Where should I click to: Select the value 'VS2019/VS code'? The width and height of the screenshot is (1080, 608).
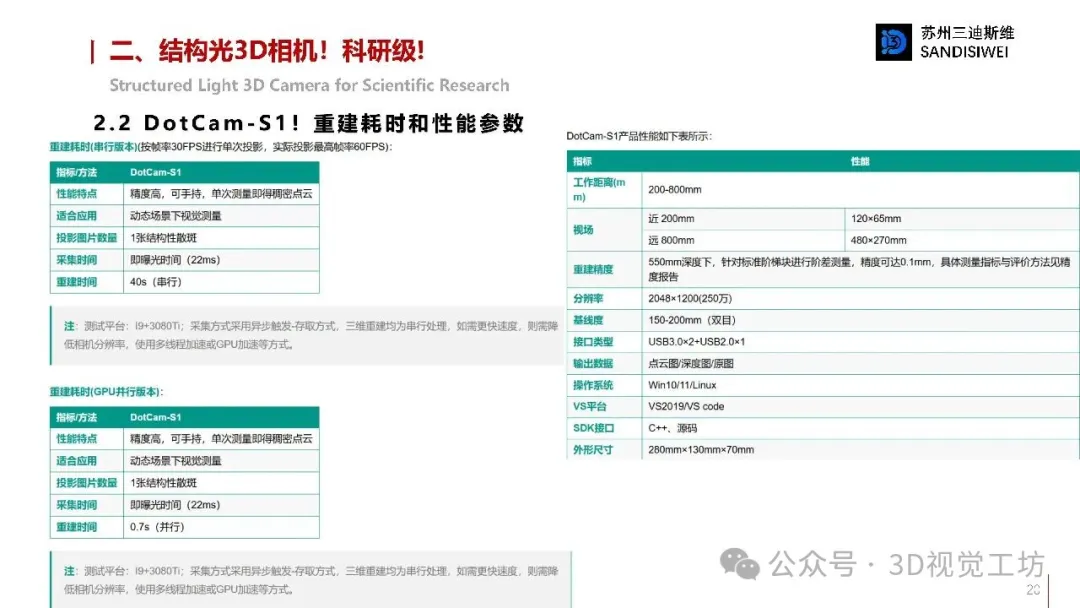tap(686, 406)
